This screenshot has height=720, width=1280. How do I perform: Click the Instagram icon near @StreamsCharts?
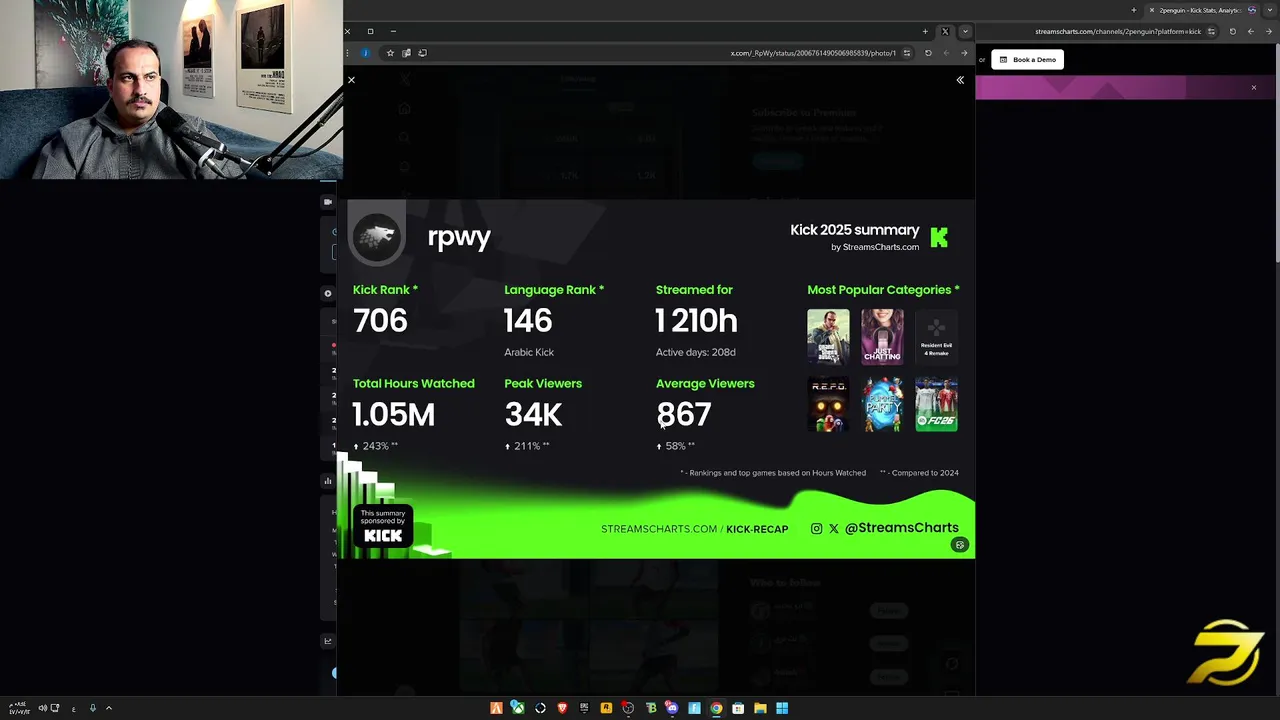click(816, 529)
